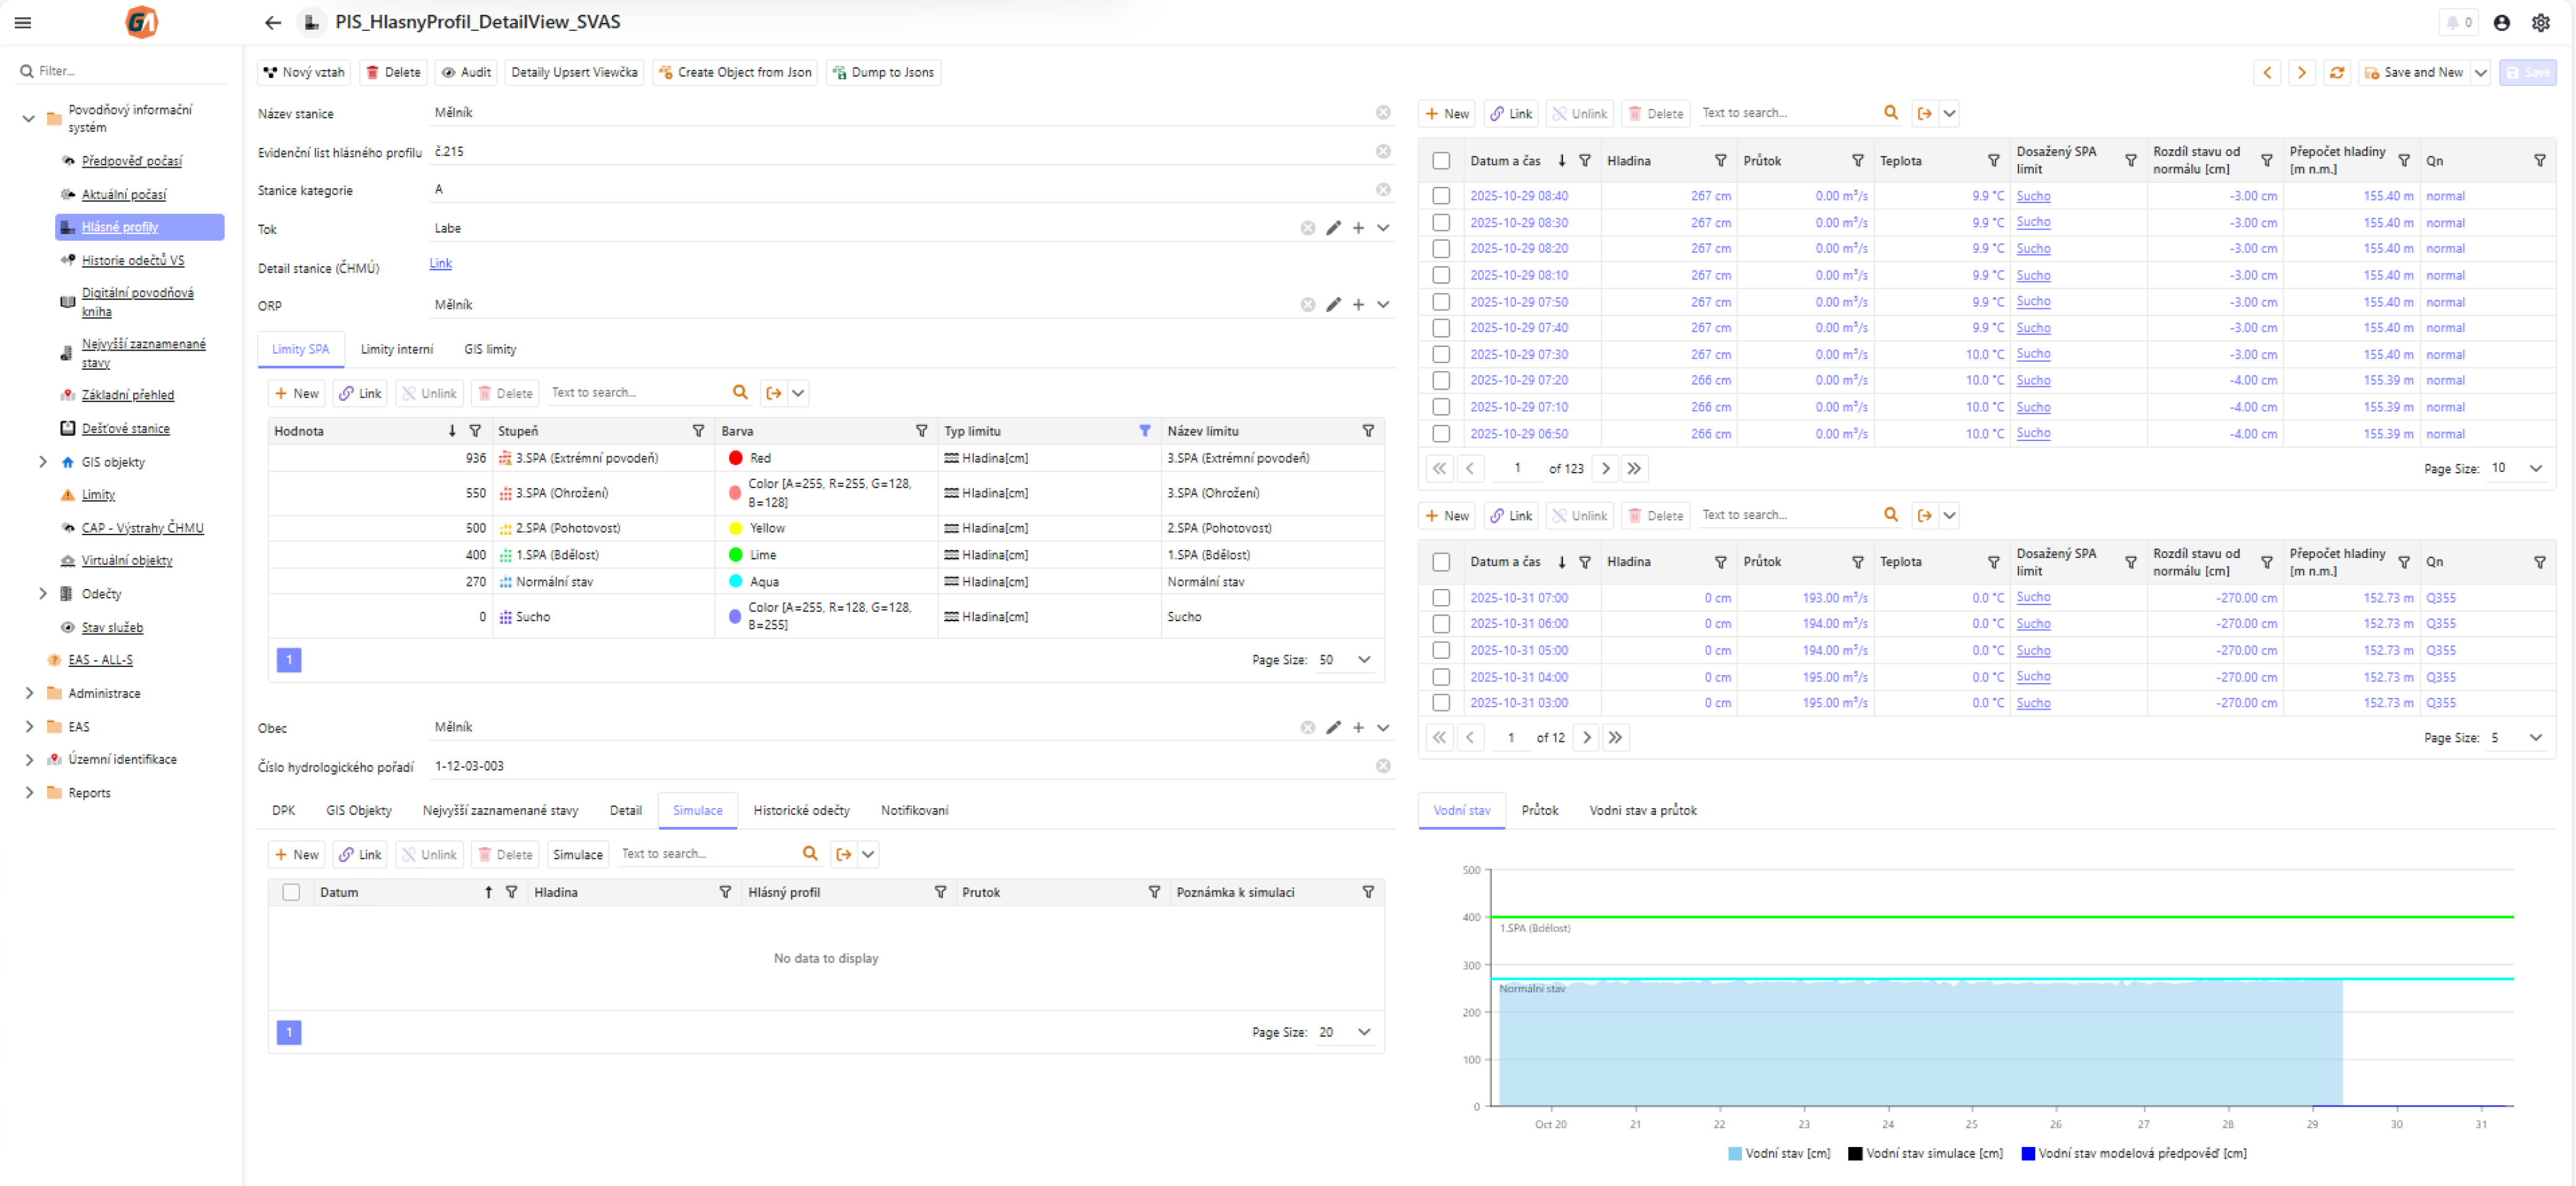Click the Red color swatch in Barva column
Image resolution: width=2576 pixels, height=1186 pixels.
click(735, 458)
